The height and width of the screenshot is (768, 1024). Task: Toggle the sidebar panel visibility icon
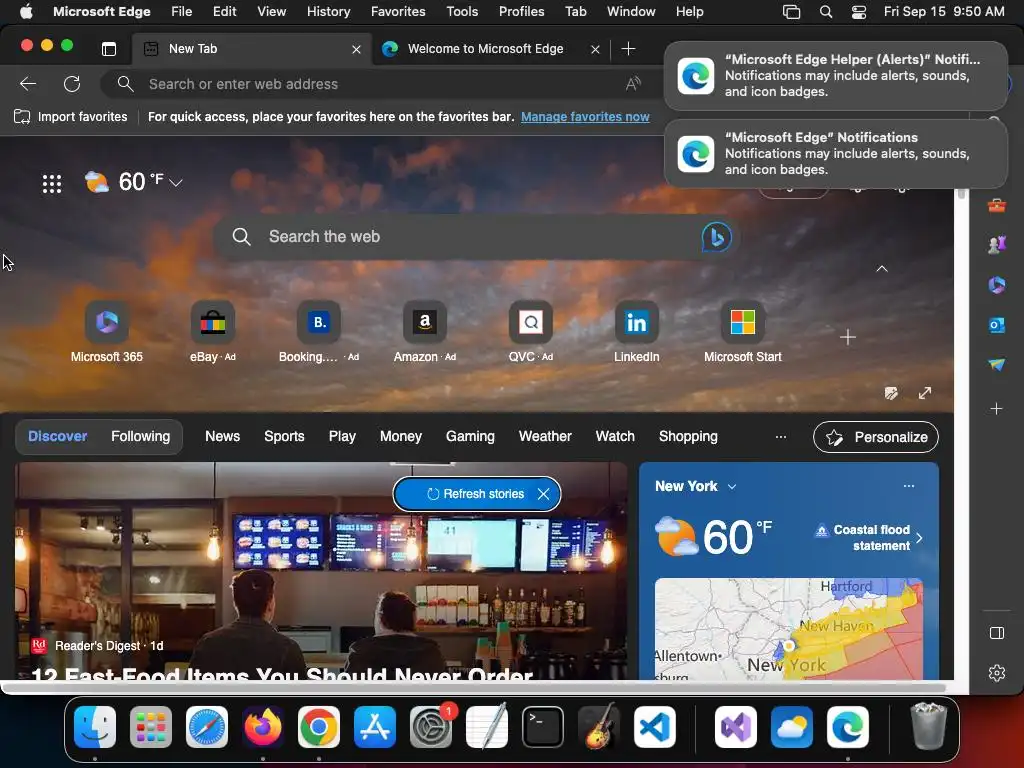click(997, 633)
